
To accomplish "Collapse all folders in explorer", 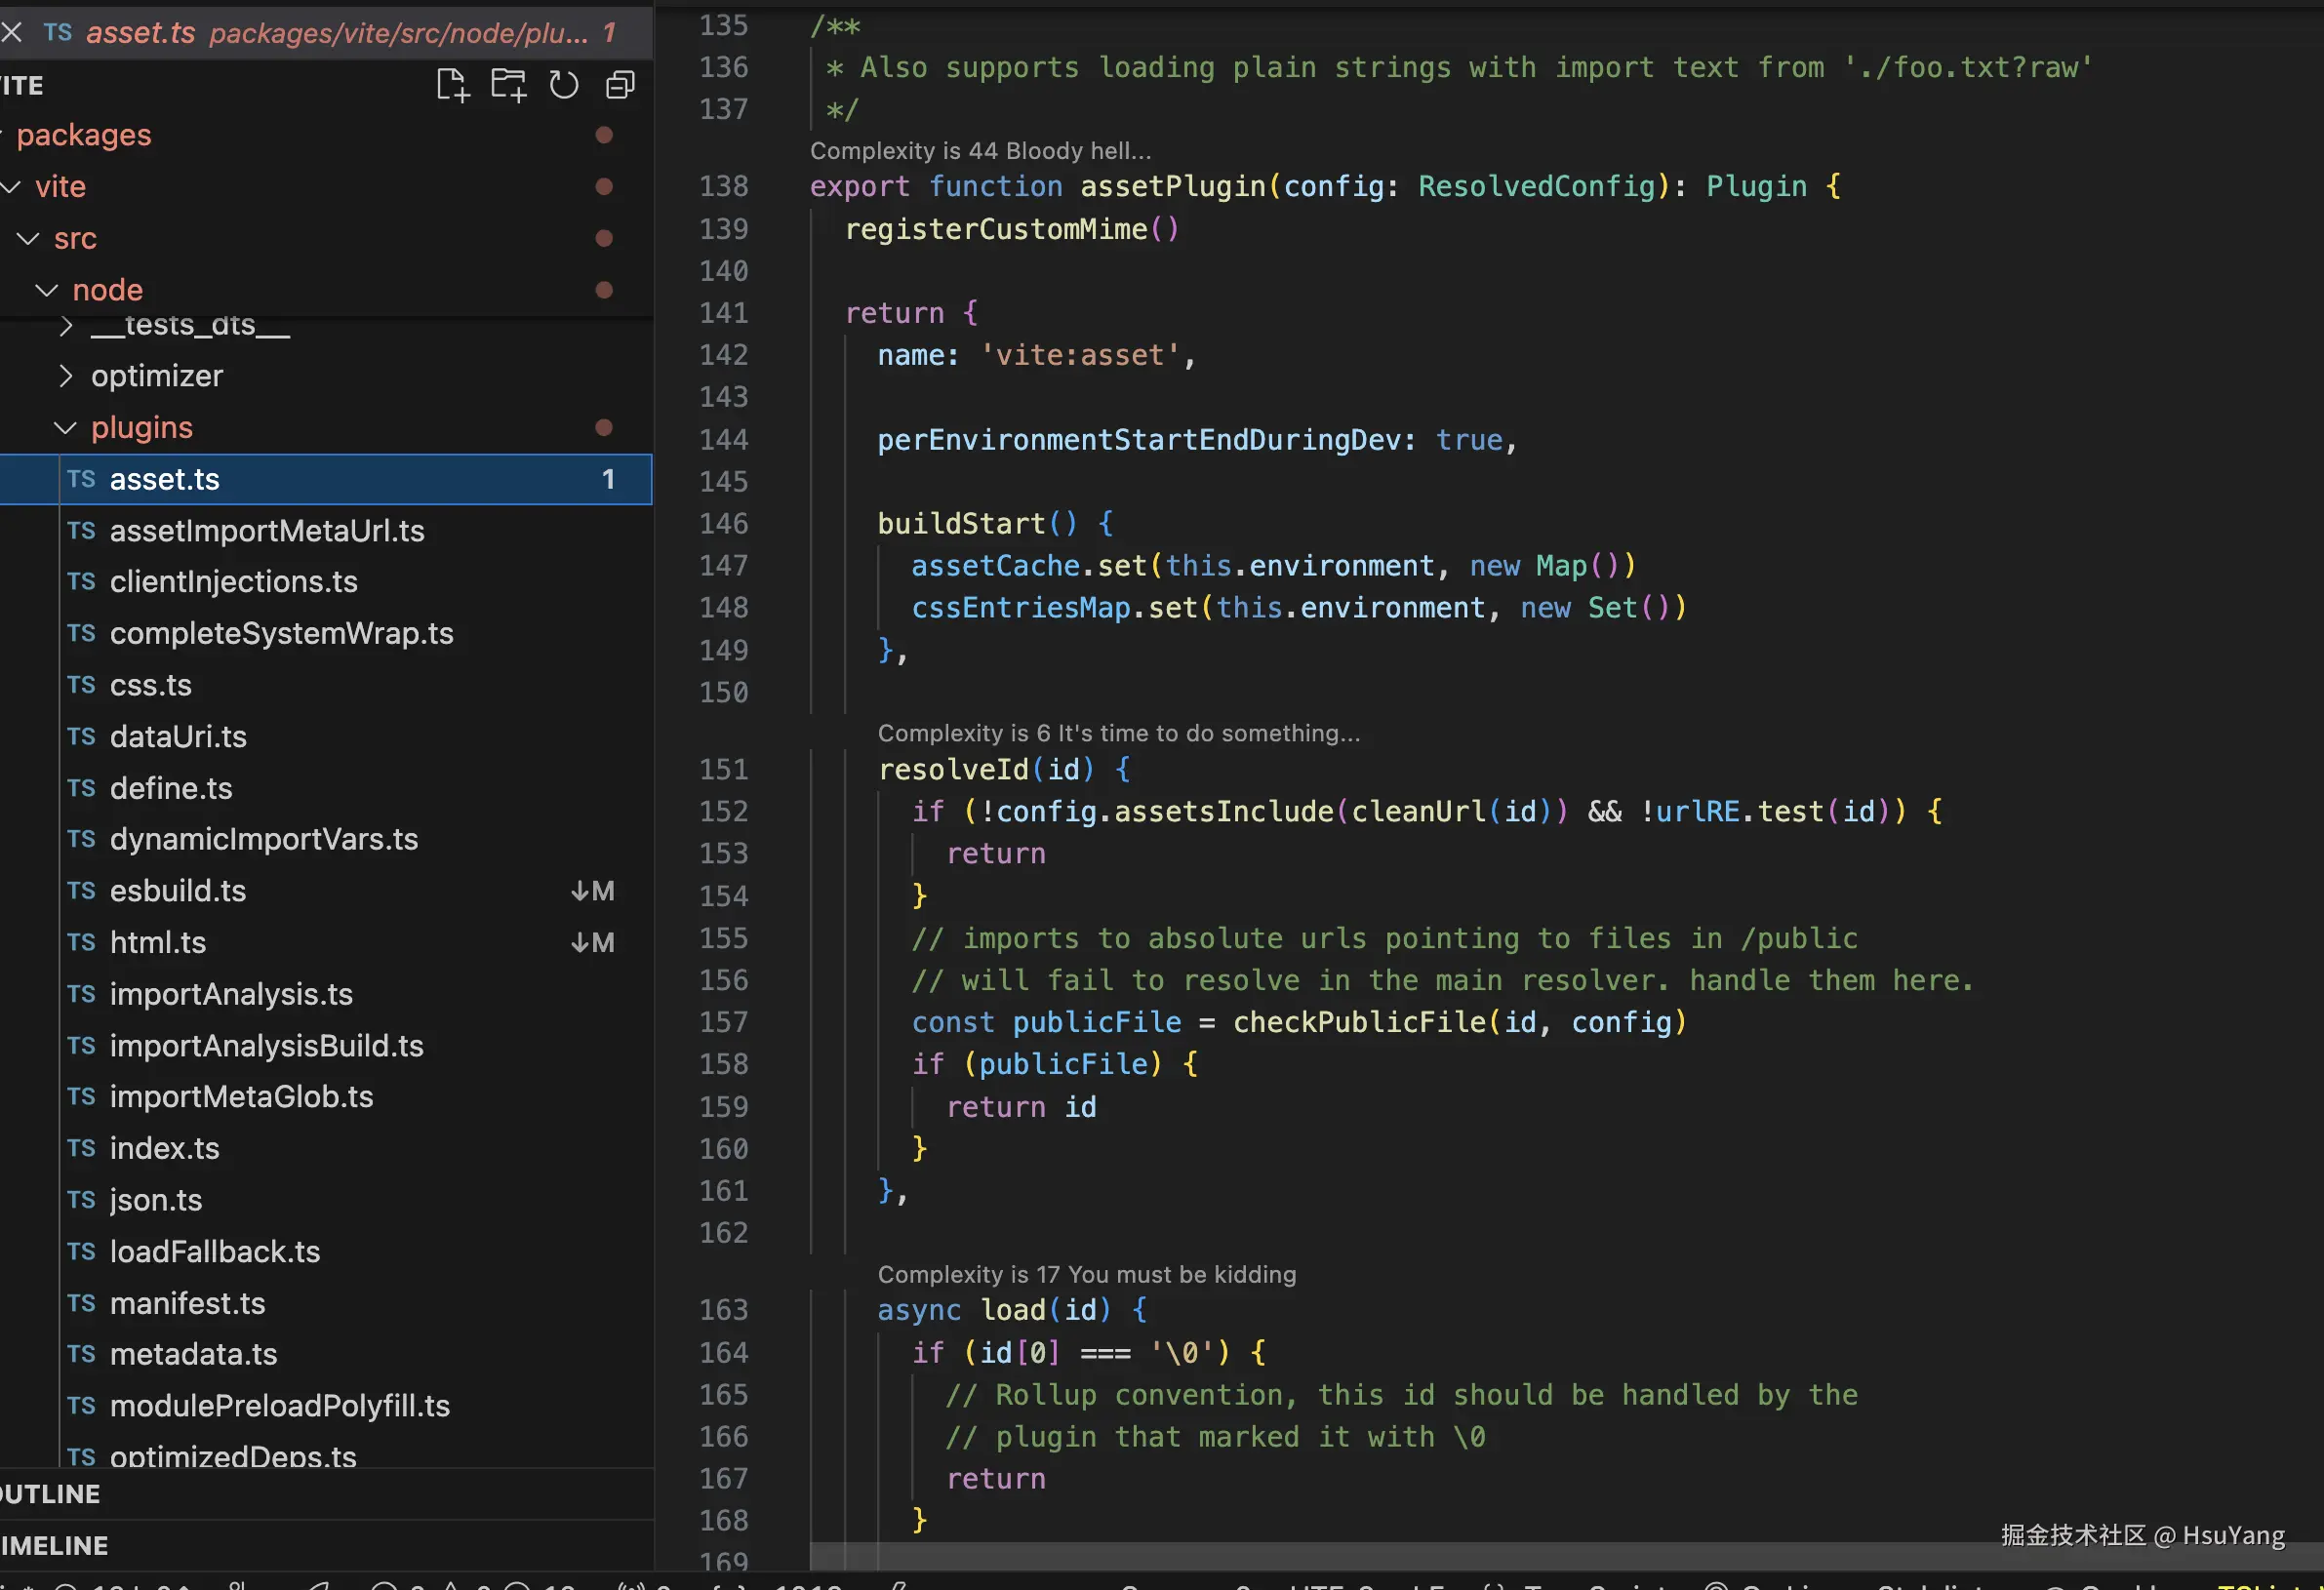I will (x=620, y=85).
